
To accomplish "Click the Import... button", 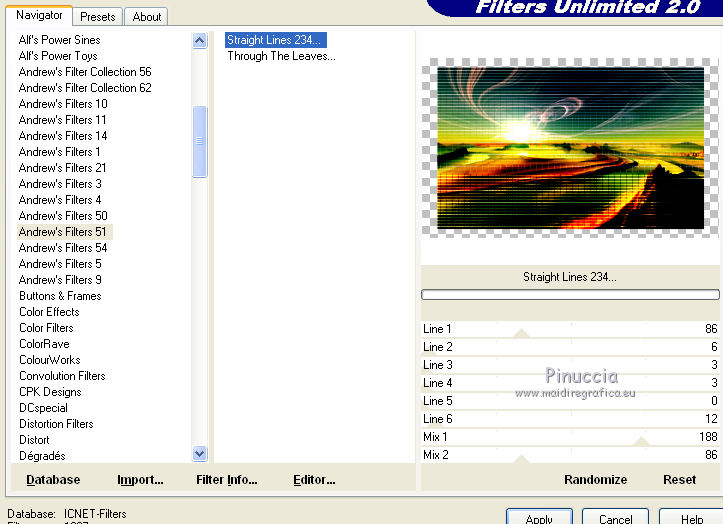I will pyautogui.click(x=140, y=480).
